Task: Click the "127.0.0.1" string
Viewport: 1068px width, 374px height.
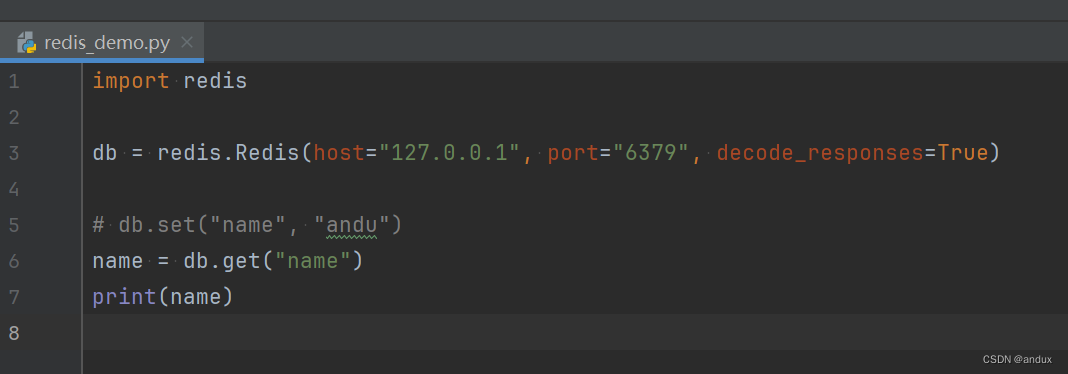Action: 450,153
